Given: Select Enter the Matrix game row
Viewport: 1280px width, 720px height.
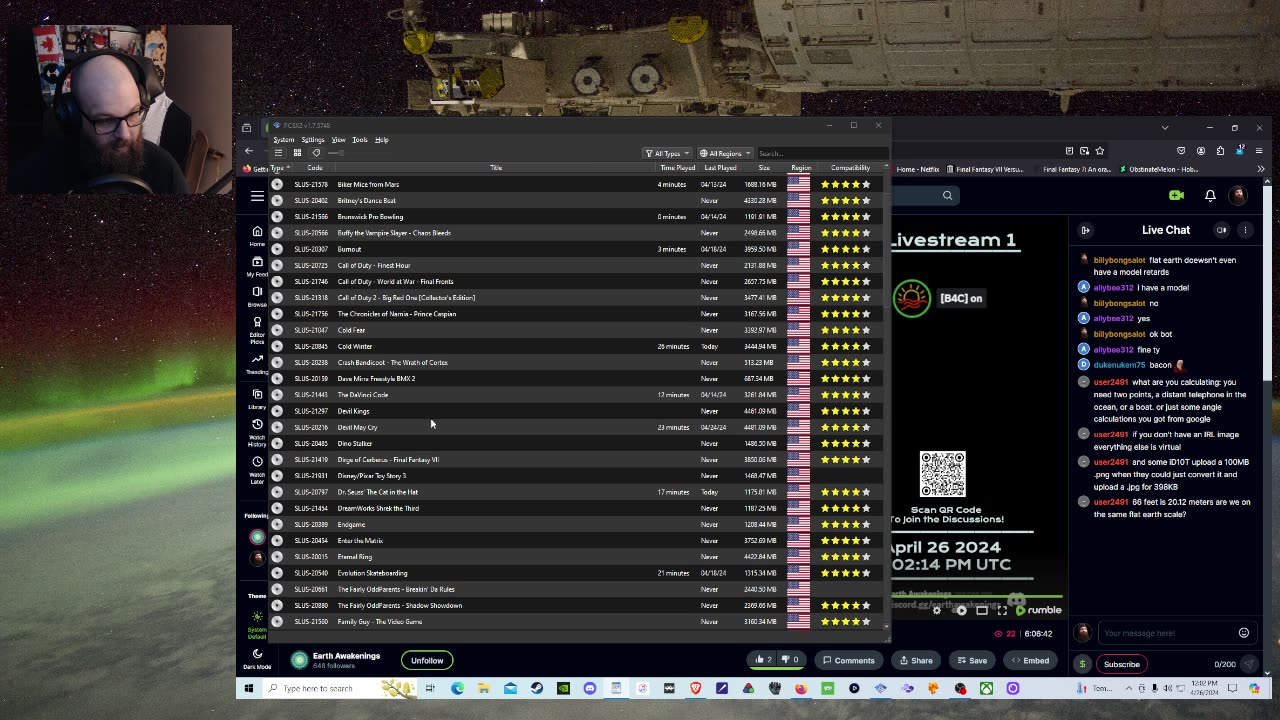Looking at the screenshot, I should pyautogui.click(x=578, y=540).
